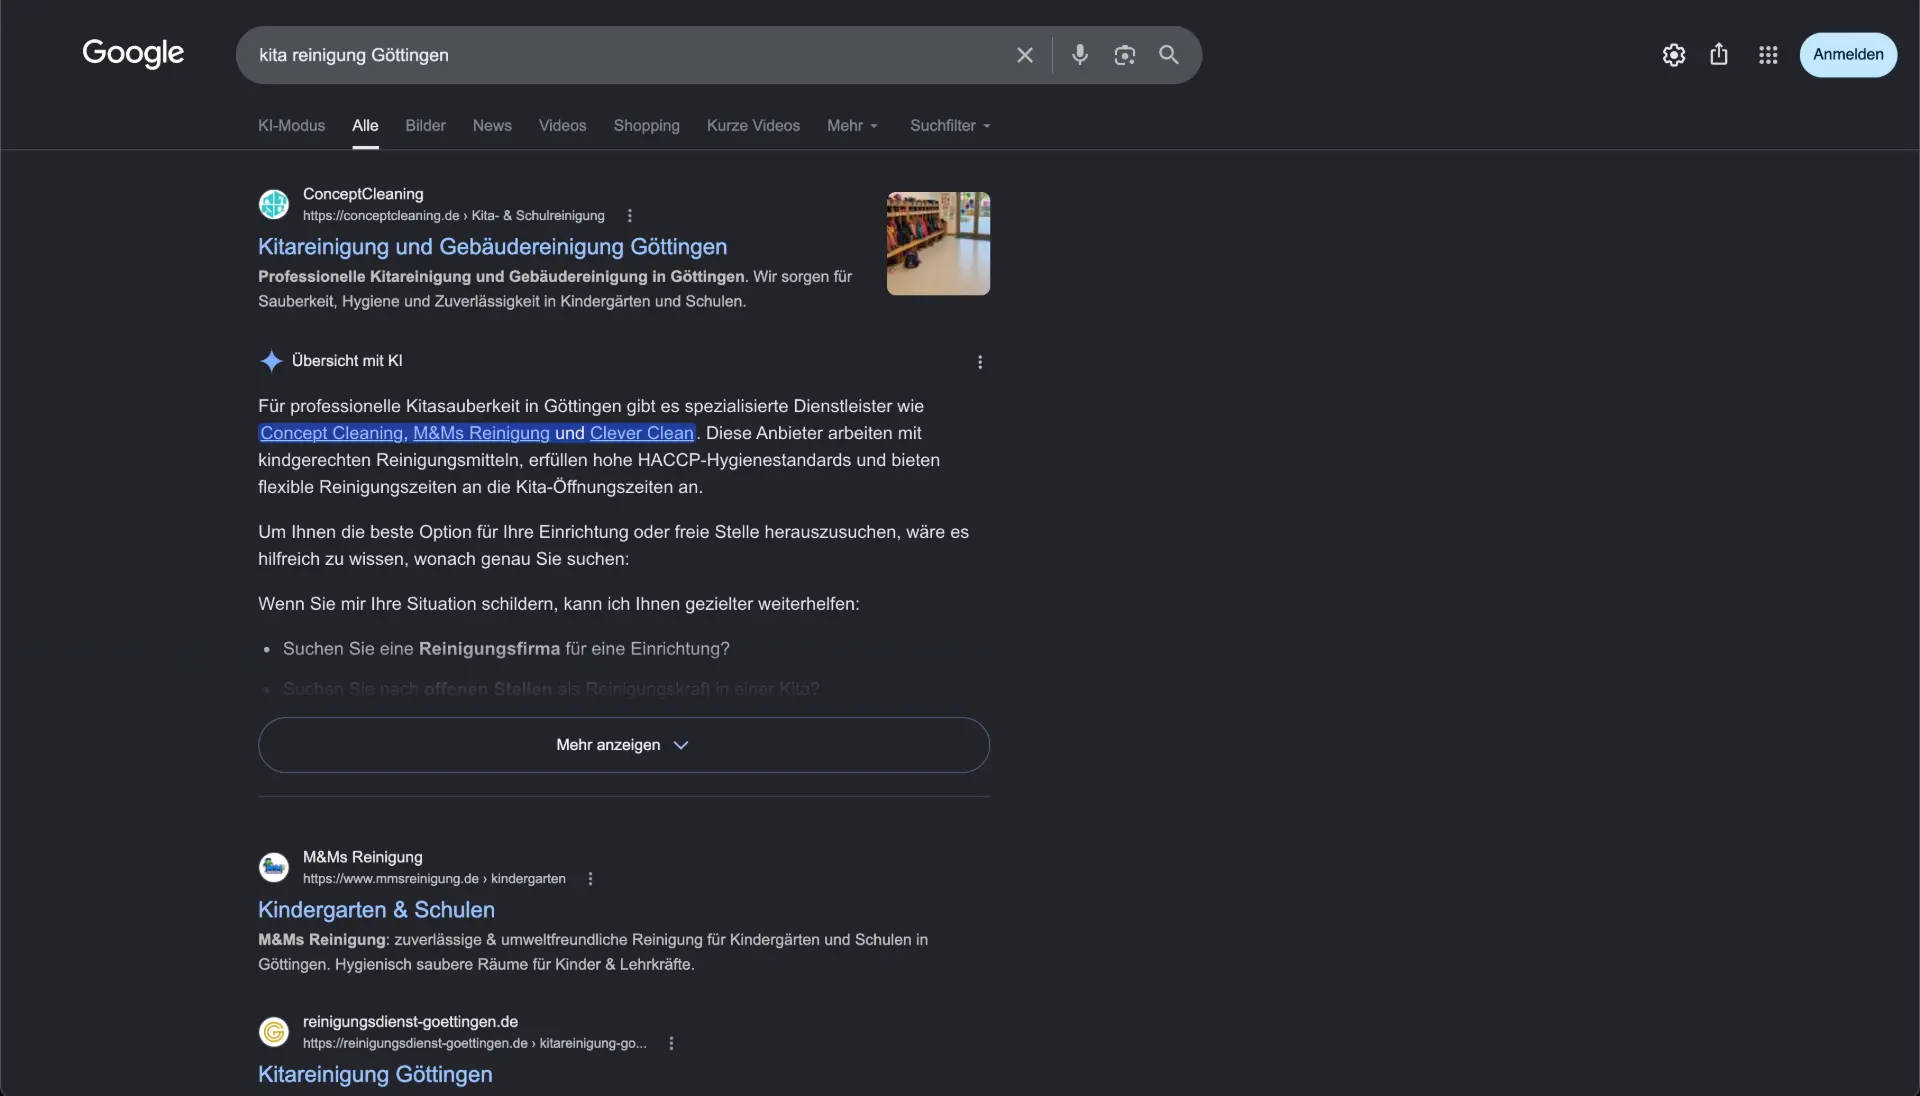This screenshot has width=1920, height=1096.
Task: Start voice search with the microphone icon
Action: pyautogui.click(x=1080, y=55)
